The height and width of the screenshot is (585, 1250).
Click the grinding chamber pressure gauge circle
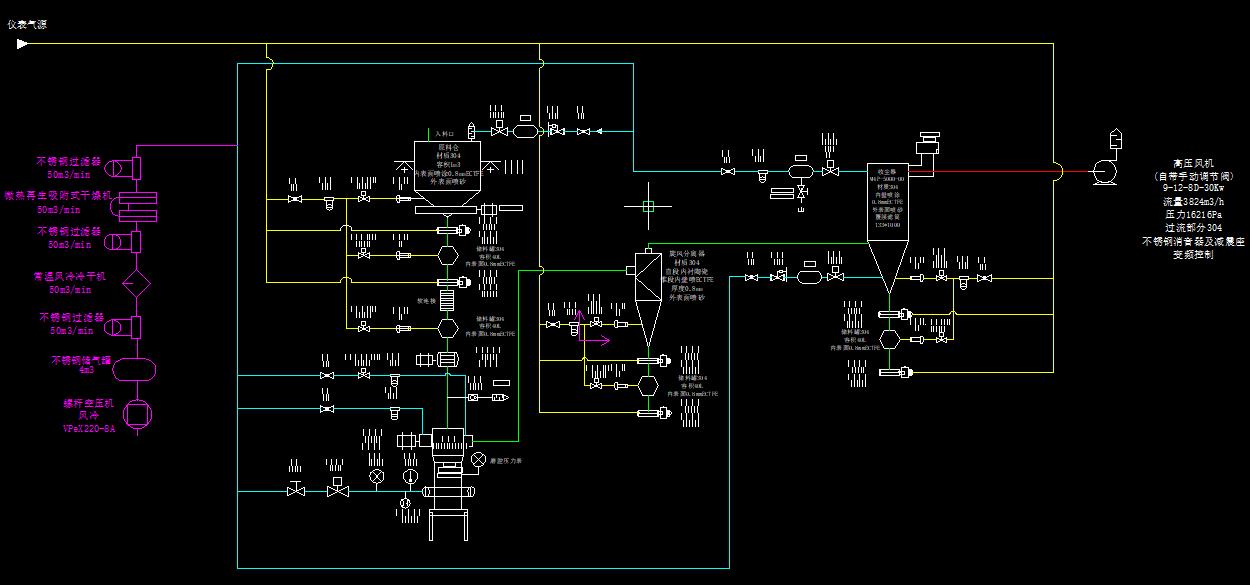pos(478,458)
